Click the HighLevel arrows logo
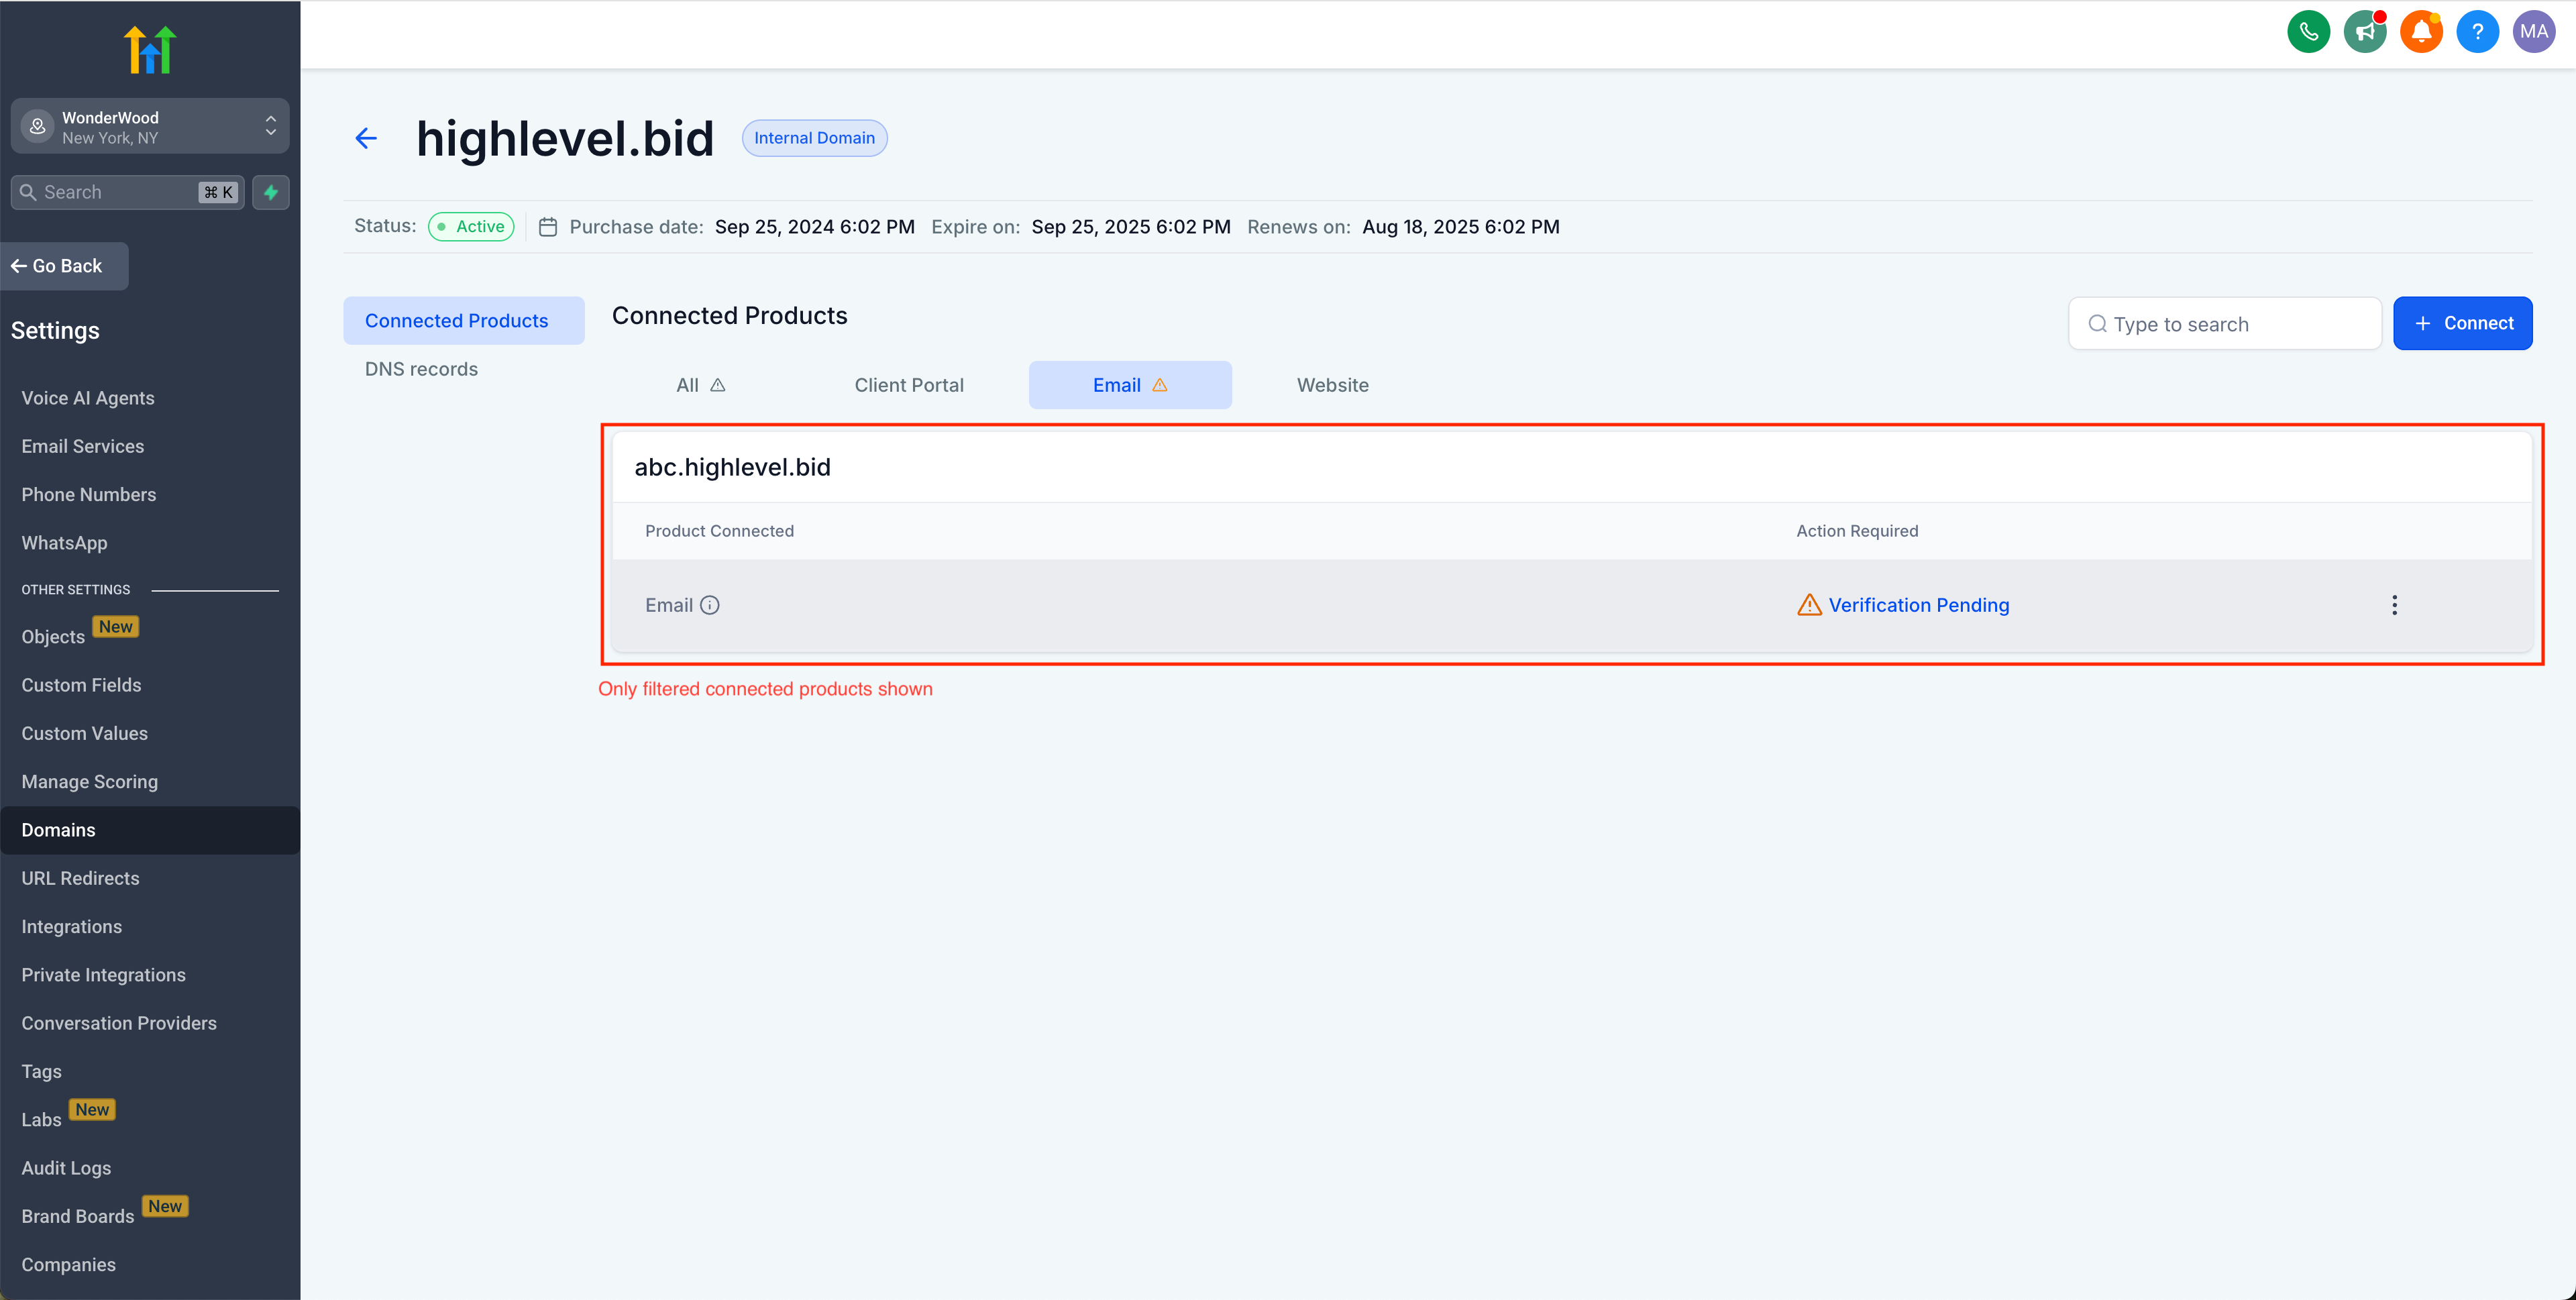The height and width of the screenshot is (1300, 2576). point(150,50)
